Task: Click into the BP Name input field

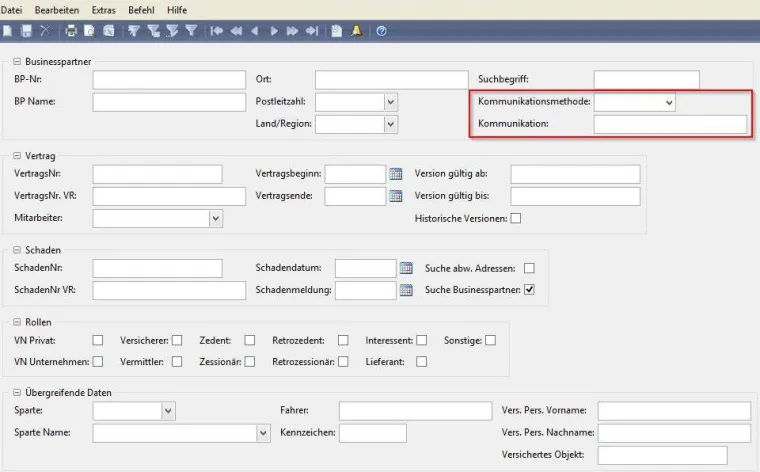Action: click(x=168, y=102)
